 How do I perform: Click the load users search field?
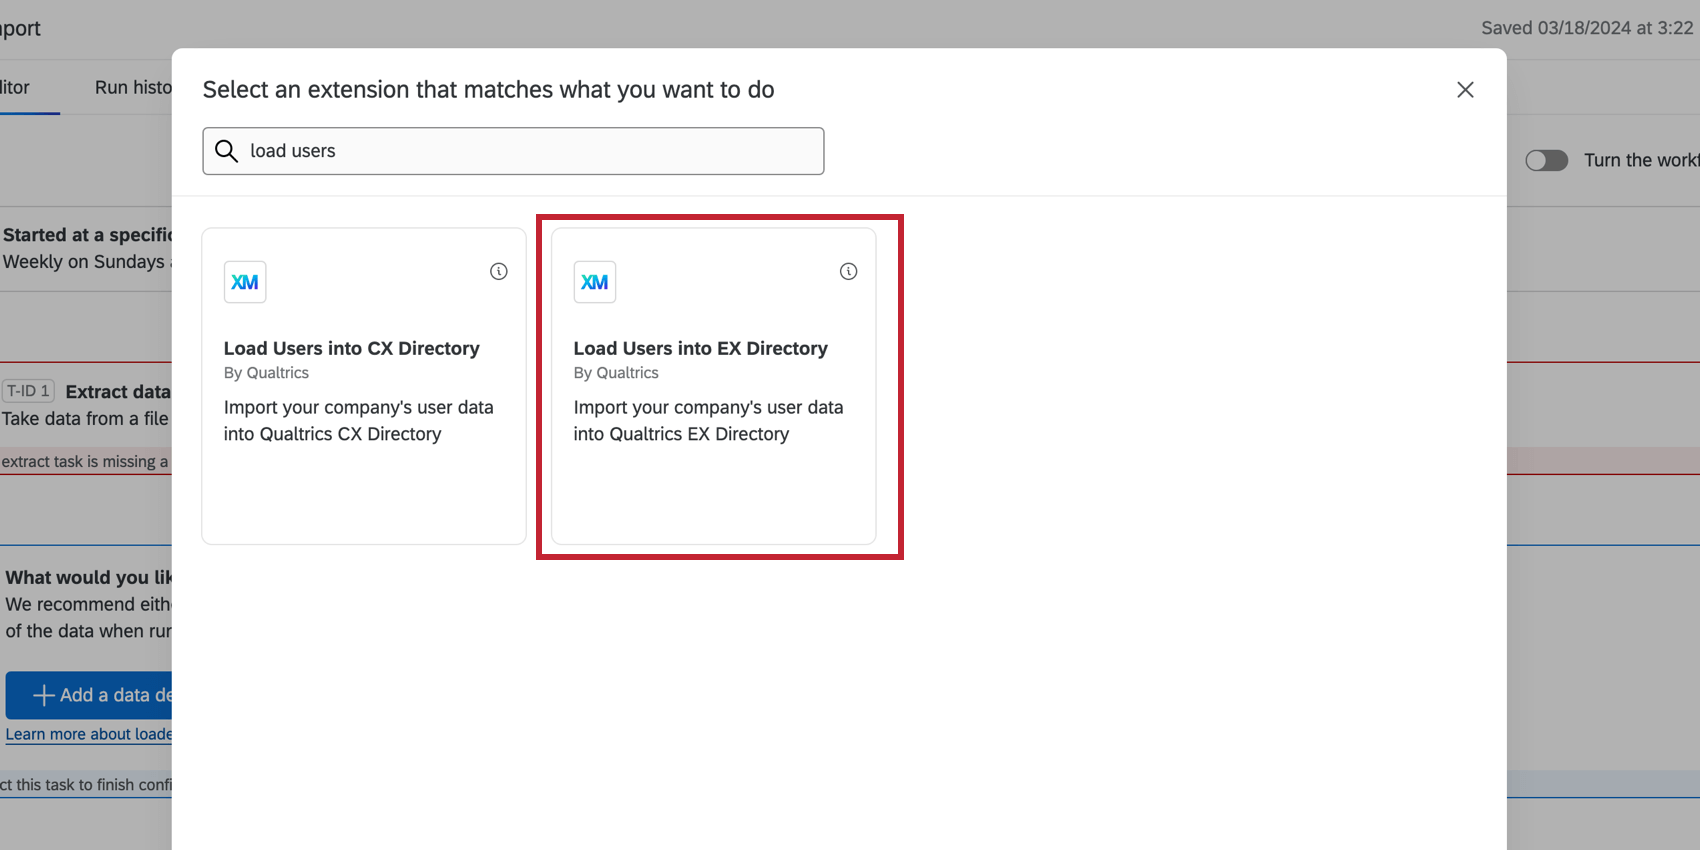tap(513, 151)
